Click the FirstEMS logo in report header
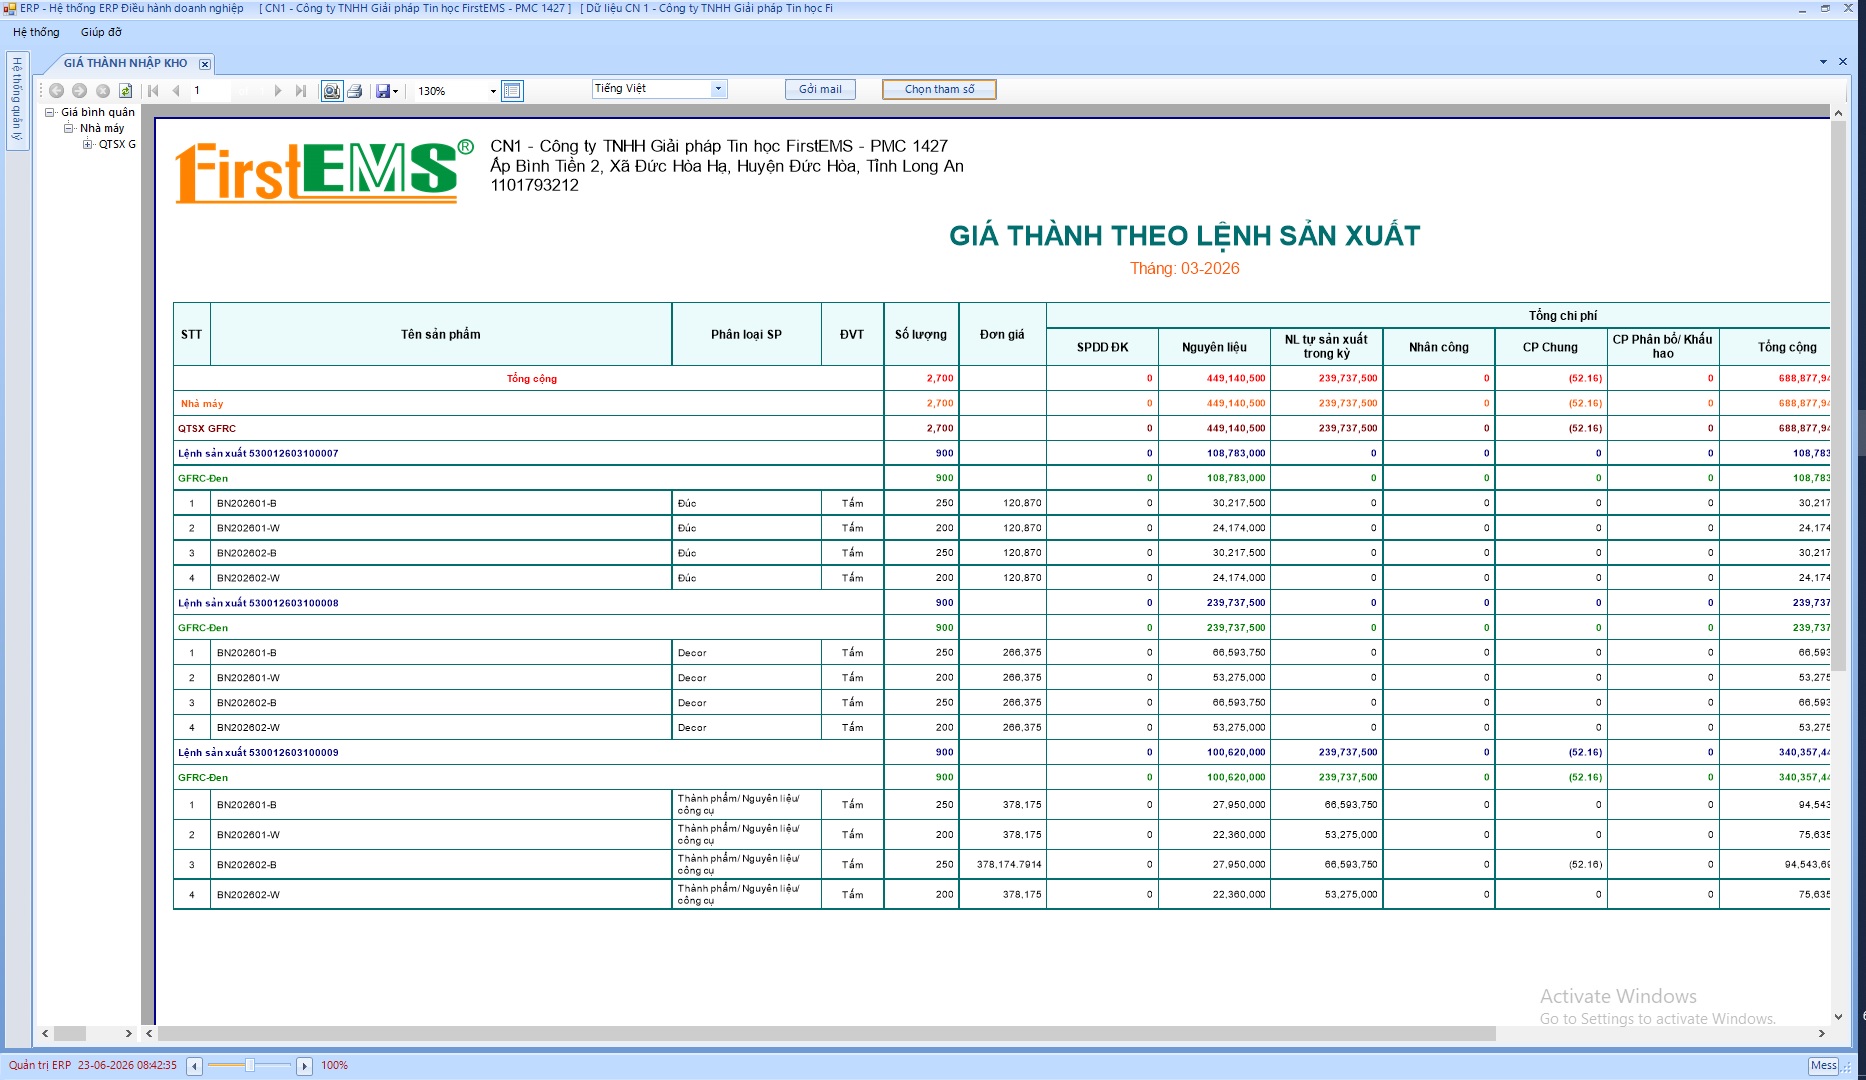 [x=325, y=171]
